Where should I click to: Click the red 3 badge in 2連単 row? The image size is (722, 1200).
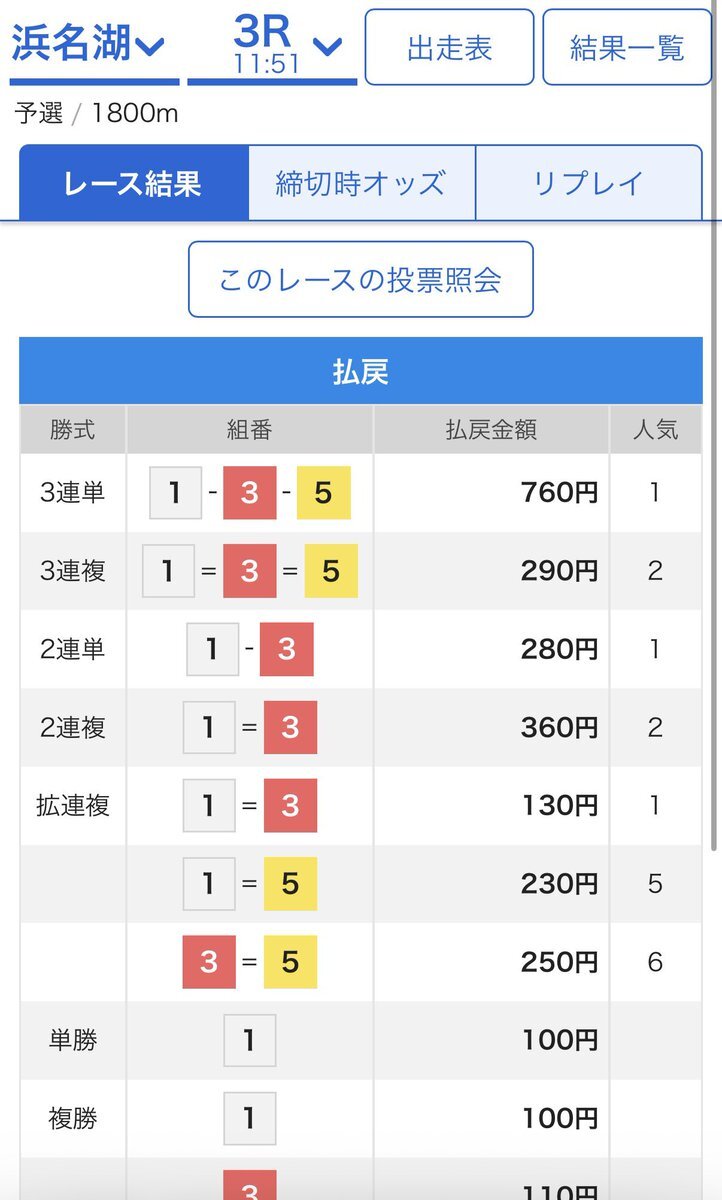[287, 649]
